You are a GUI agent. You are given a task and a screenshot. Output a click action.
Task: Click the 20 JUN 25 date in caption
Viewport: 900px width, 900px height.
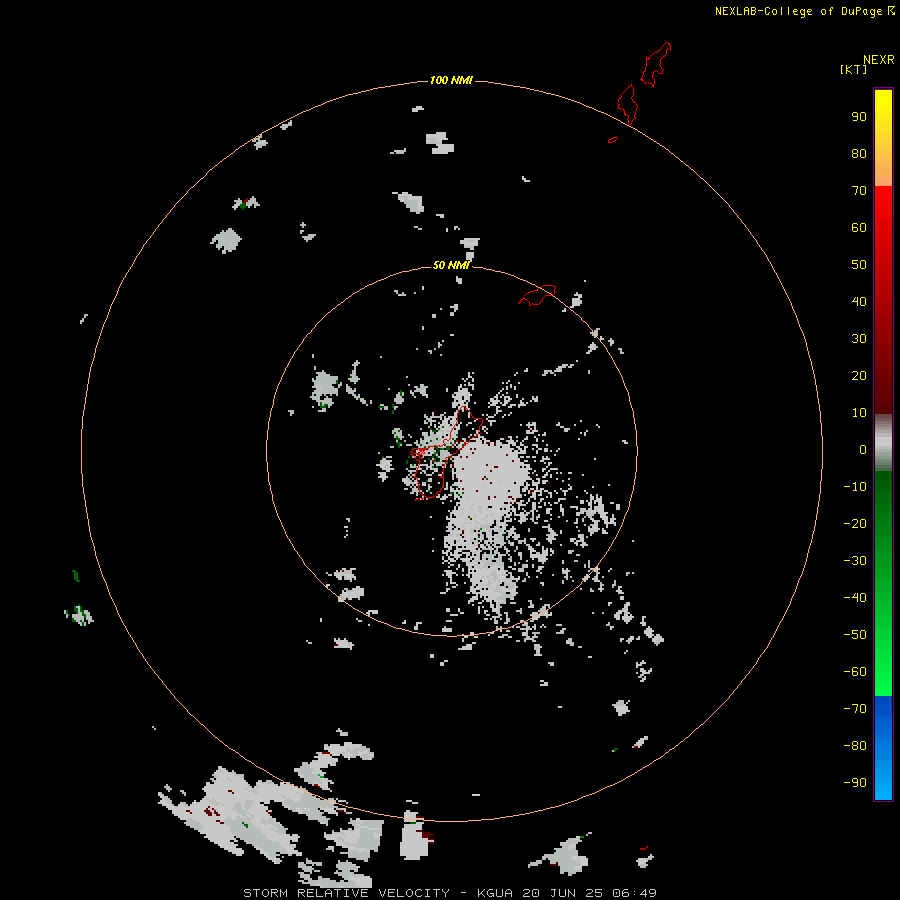564,893
